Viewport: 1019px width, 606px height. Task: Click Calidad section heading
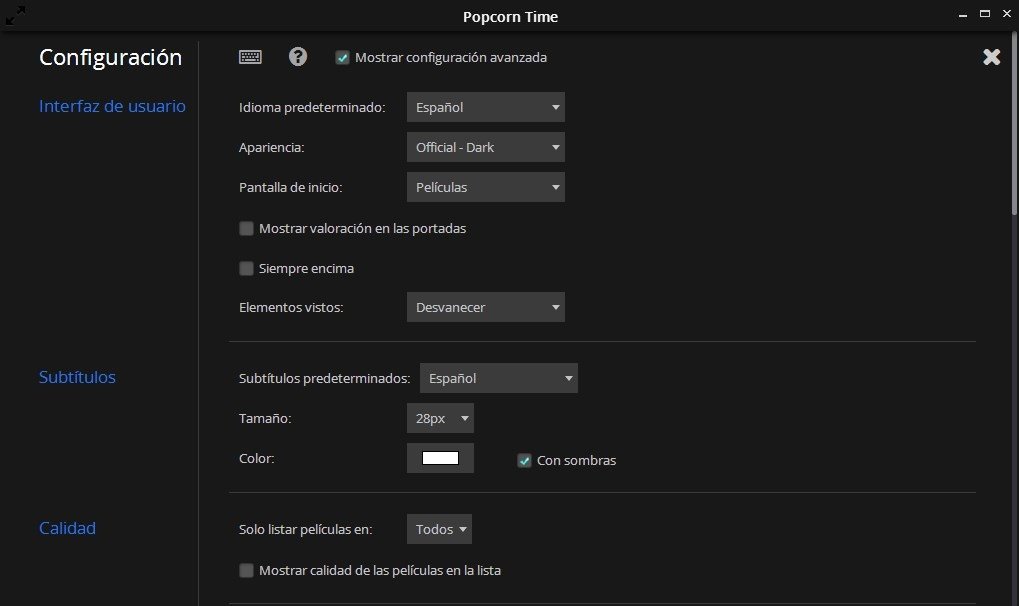point(68,528)
